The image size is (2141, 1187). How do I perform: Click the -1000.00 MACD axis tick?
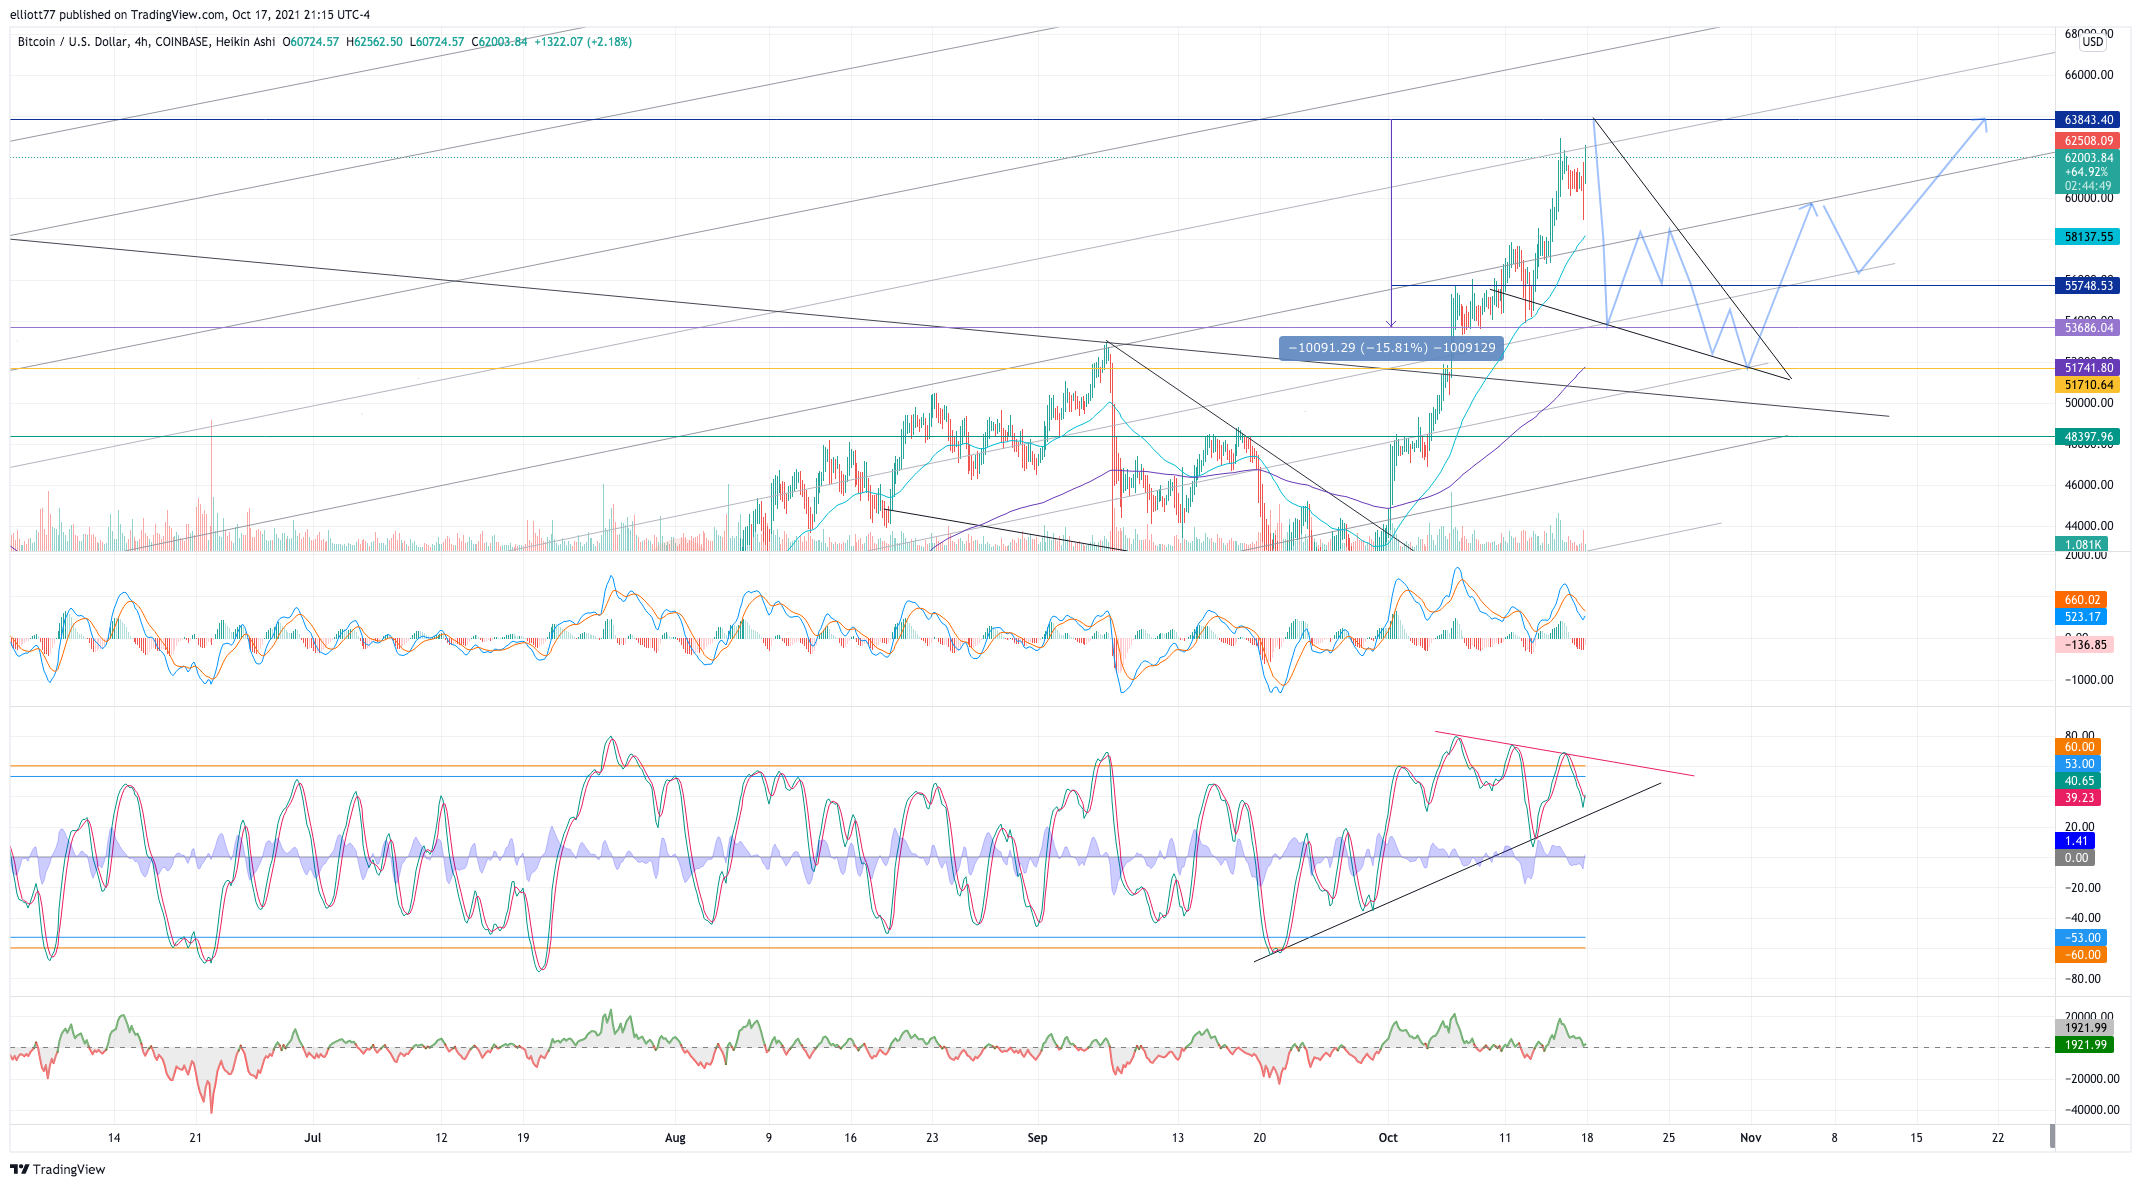(2089, 680)
